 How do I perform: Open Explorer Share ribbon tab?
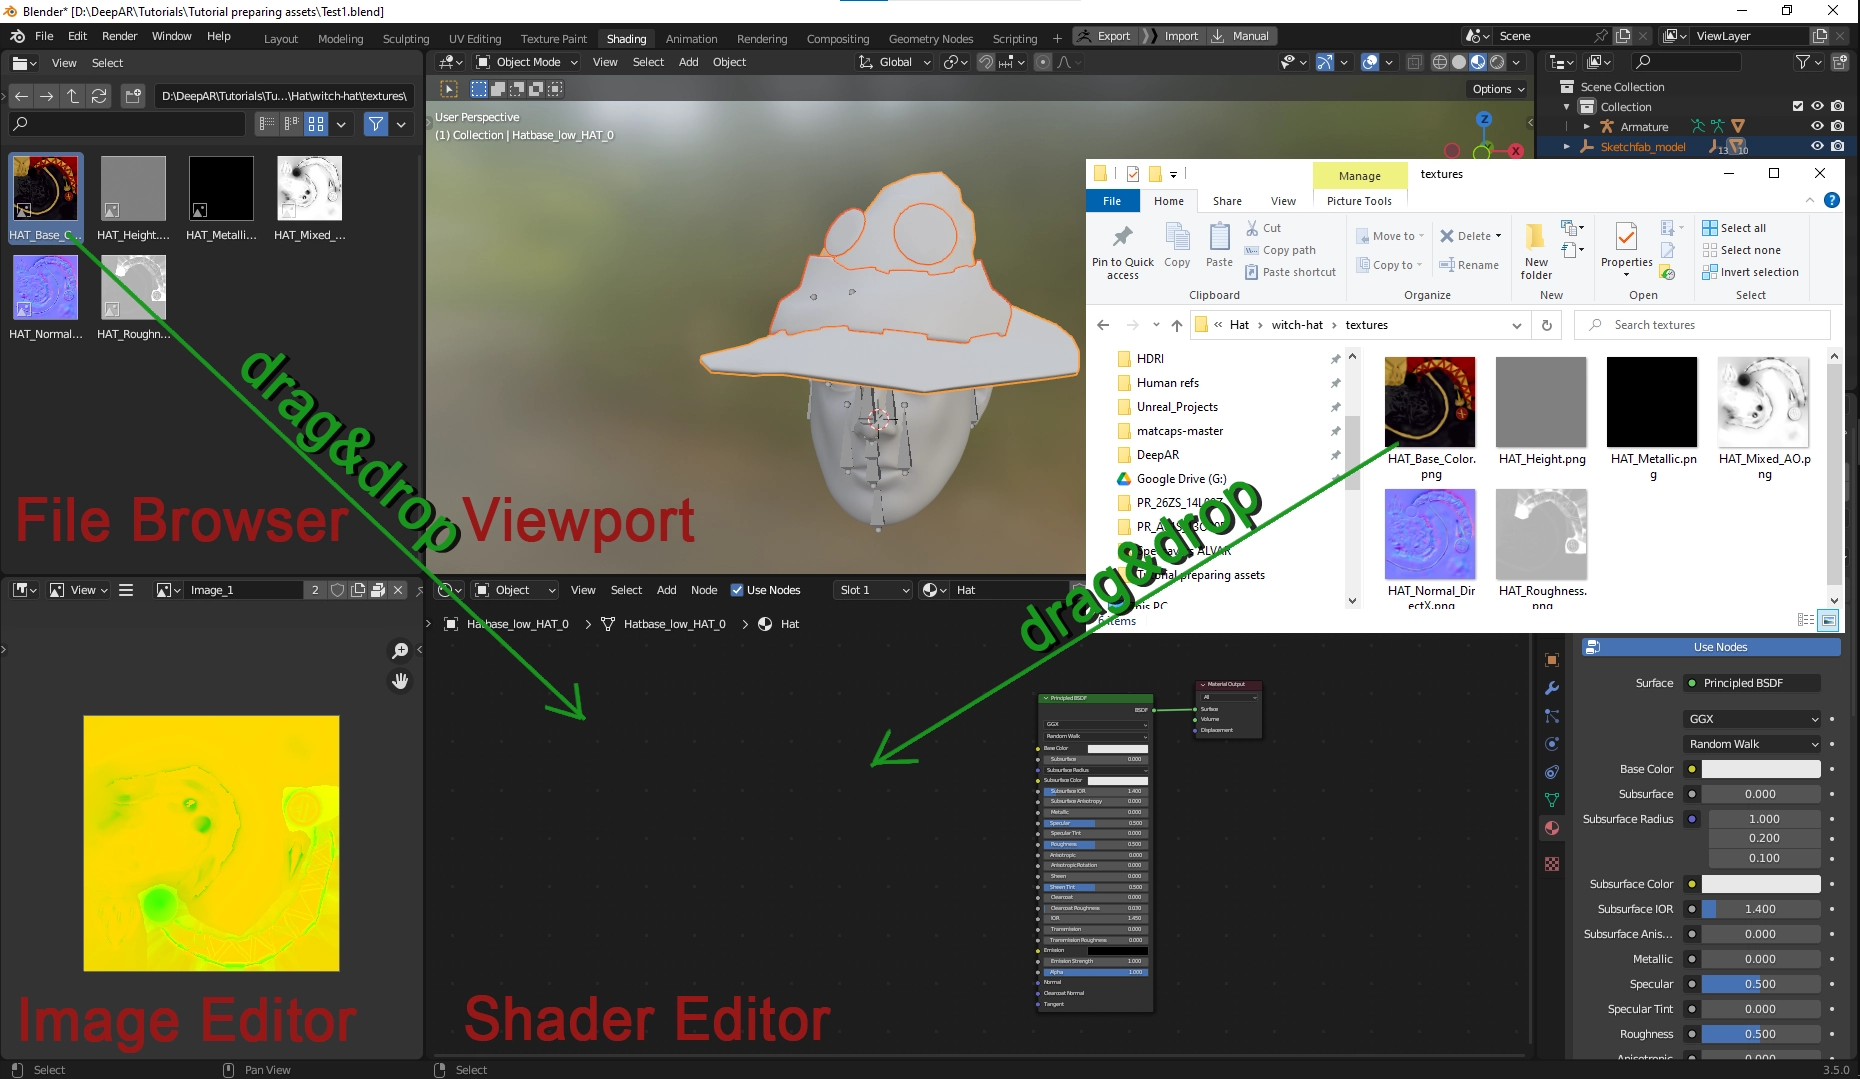coord(1227,201)
